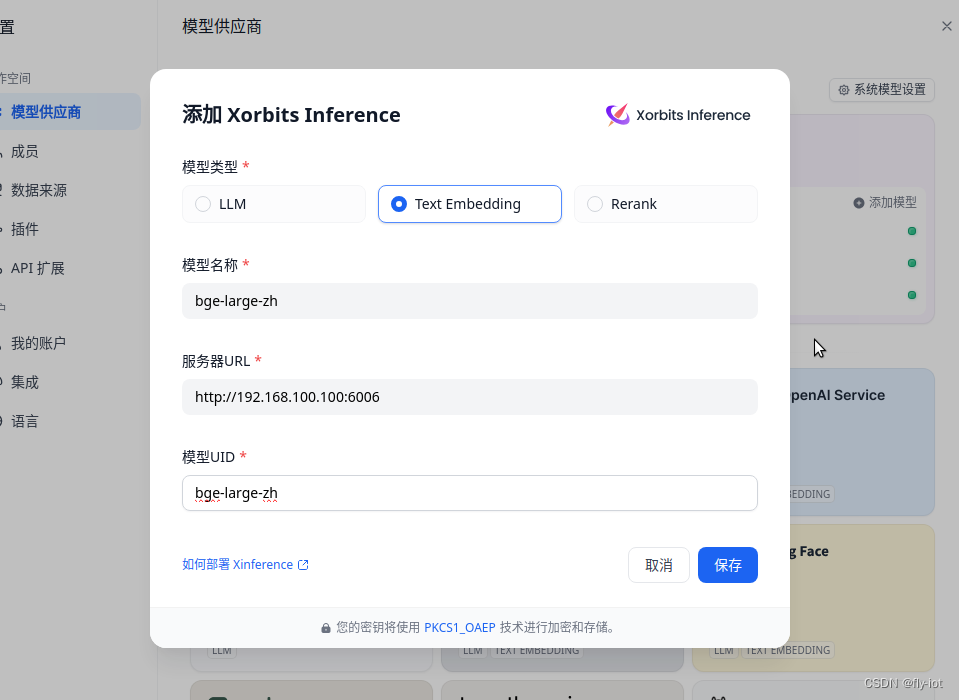The width and height of the screenshot is (959, 700).
Task: Click the external link icon beside Xinference
Action: (303, 565)
